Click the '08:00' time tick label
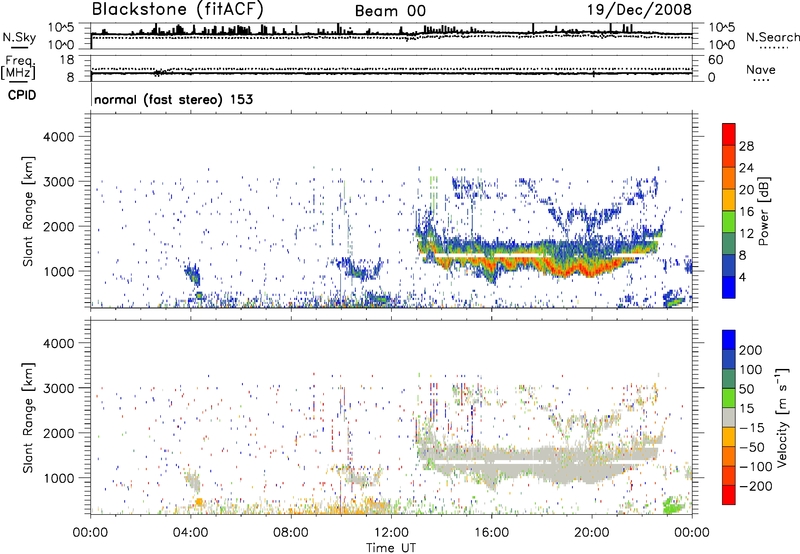 (x=290, y=533)
